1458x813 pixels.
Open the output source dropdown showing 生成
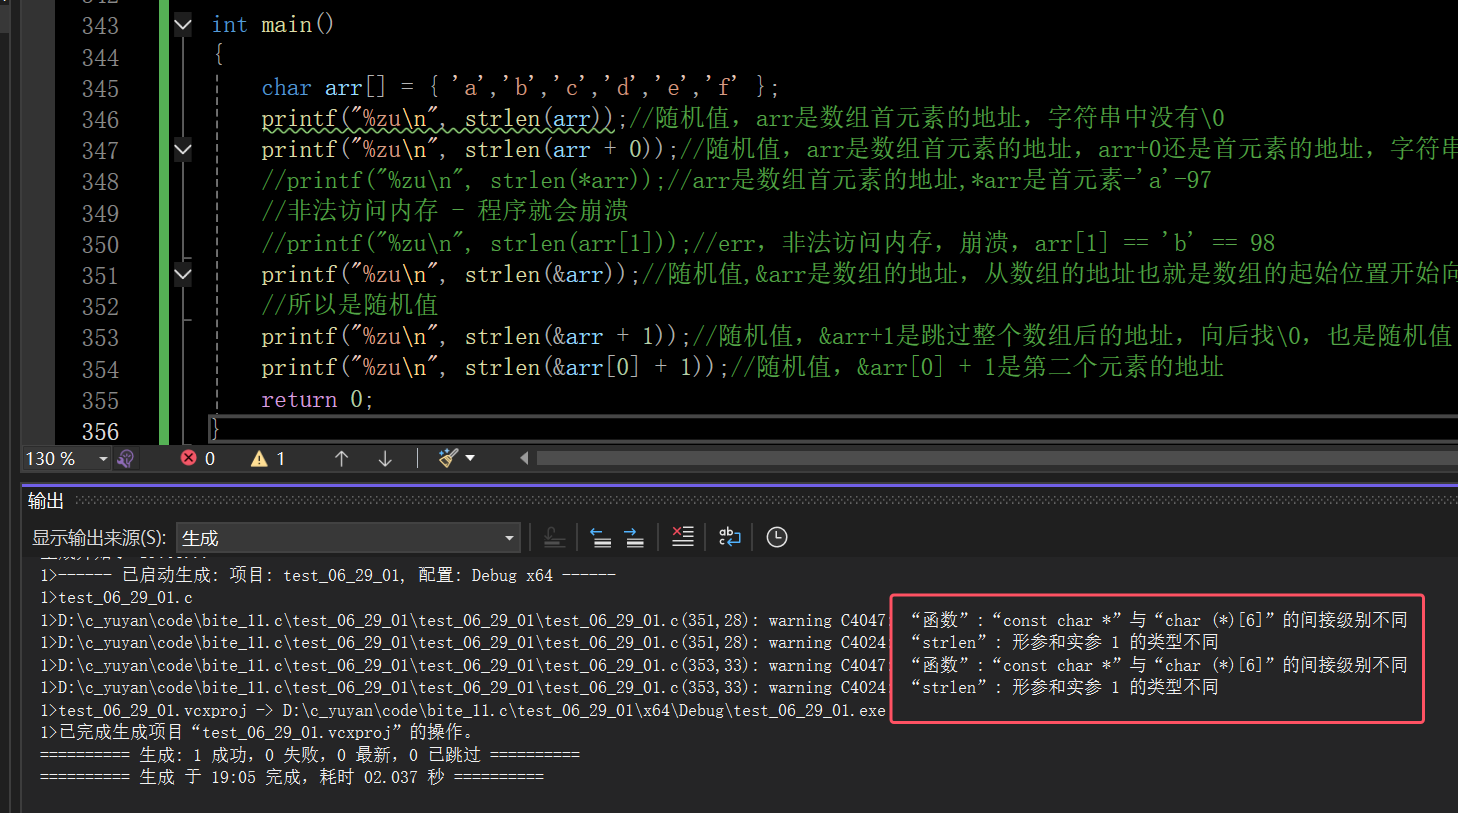[x=349, y=538]
